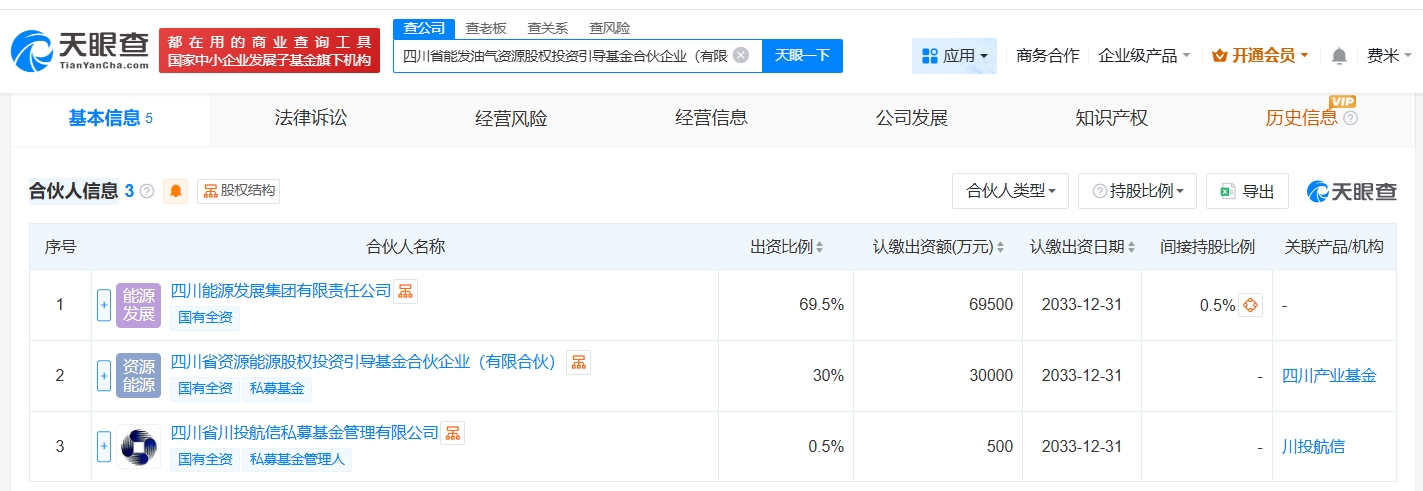Viewport: 1423px width, 491px height.
Task: Expand row 3 with plus button
Action: click(x=104, y=447)
